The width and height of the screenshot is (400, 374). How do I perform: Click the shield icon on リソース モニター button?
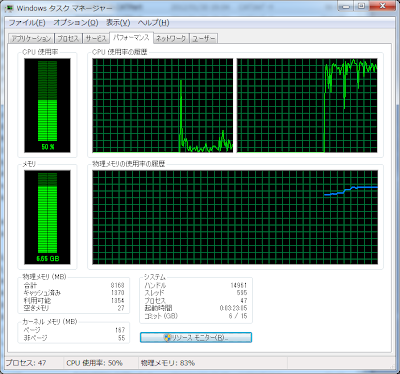click(x=167, y=337)
